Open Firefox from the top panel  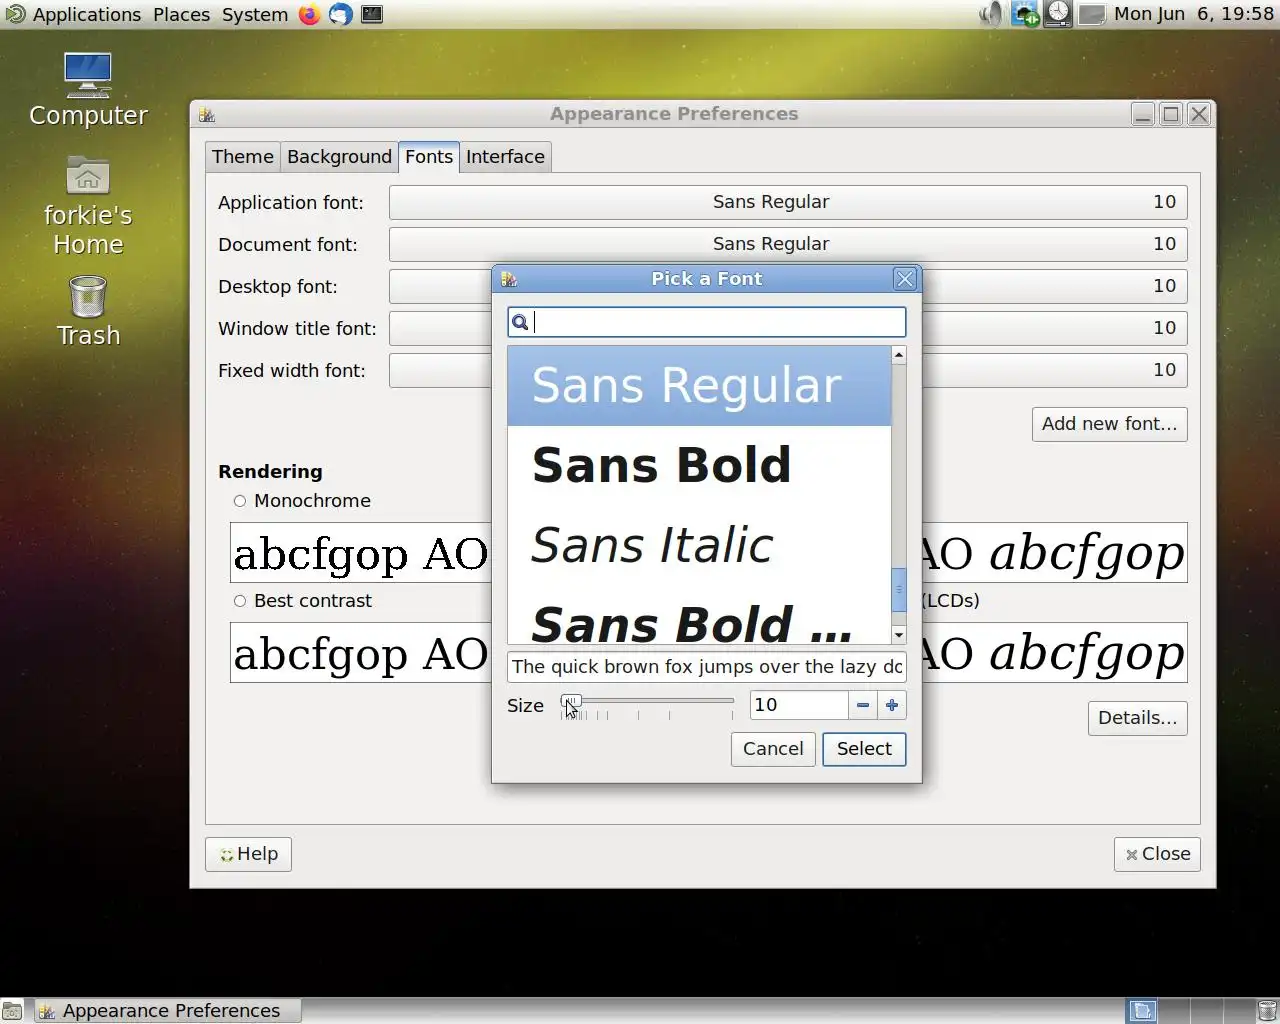(310, 14)
